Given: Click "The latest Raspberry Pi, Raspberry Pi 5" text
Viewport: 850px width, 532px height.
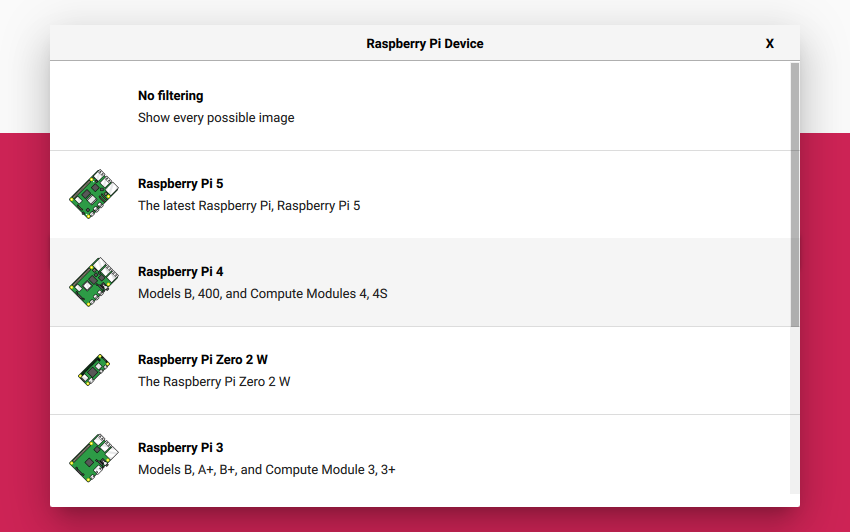Looking at the screenshot, I should 249,206.
